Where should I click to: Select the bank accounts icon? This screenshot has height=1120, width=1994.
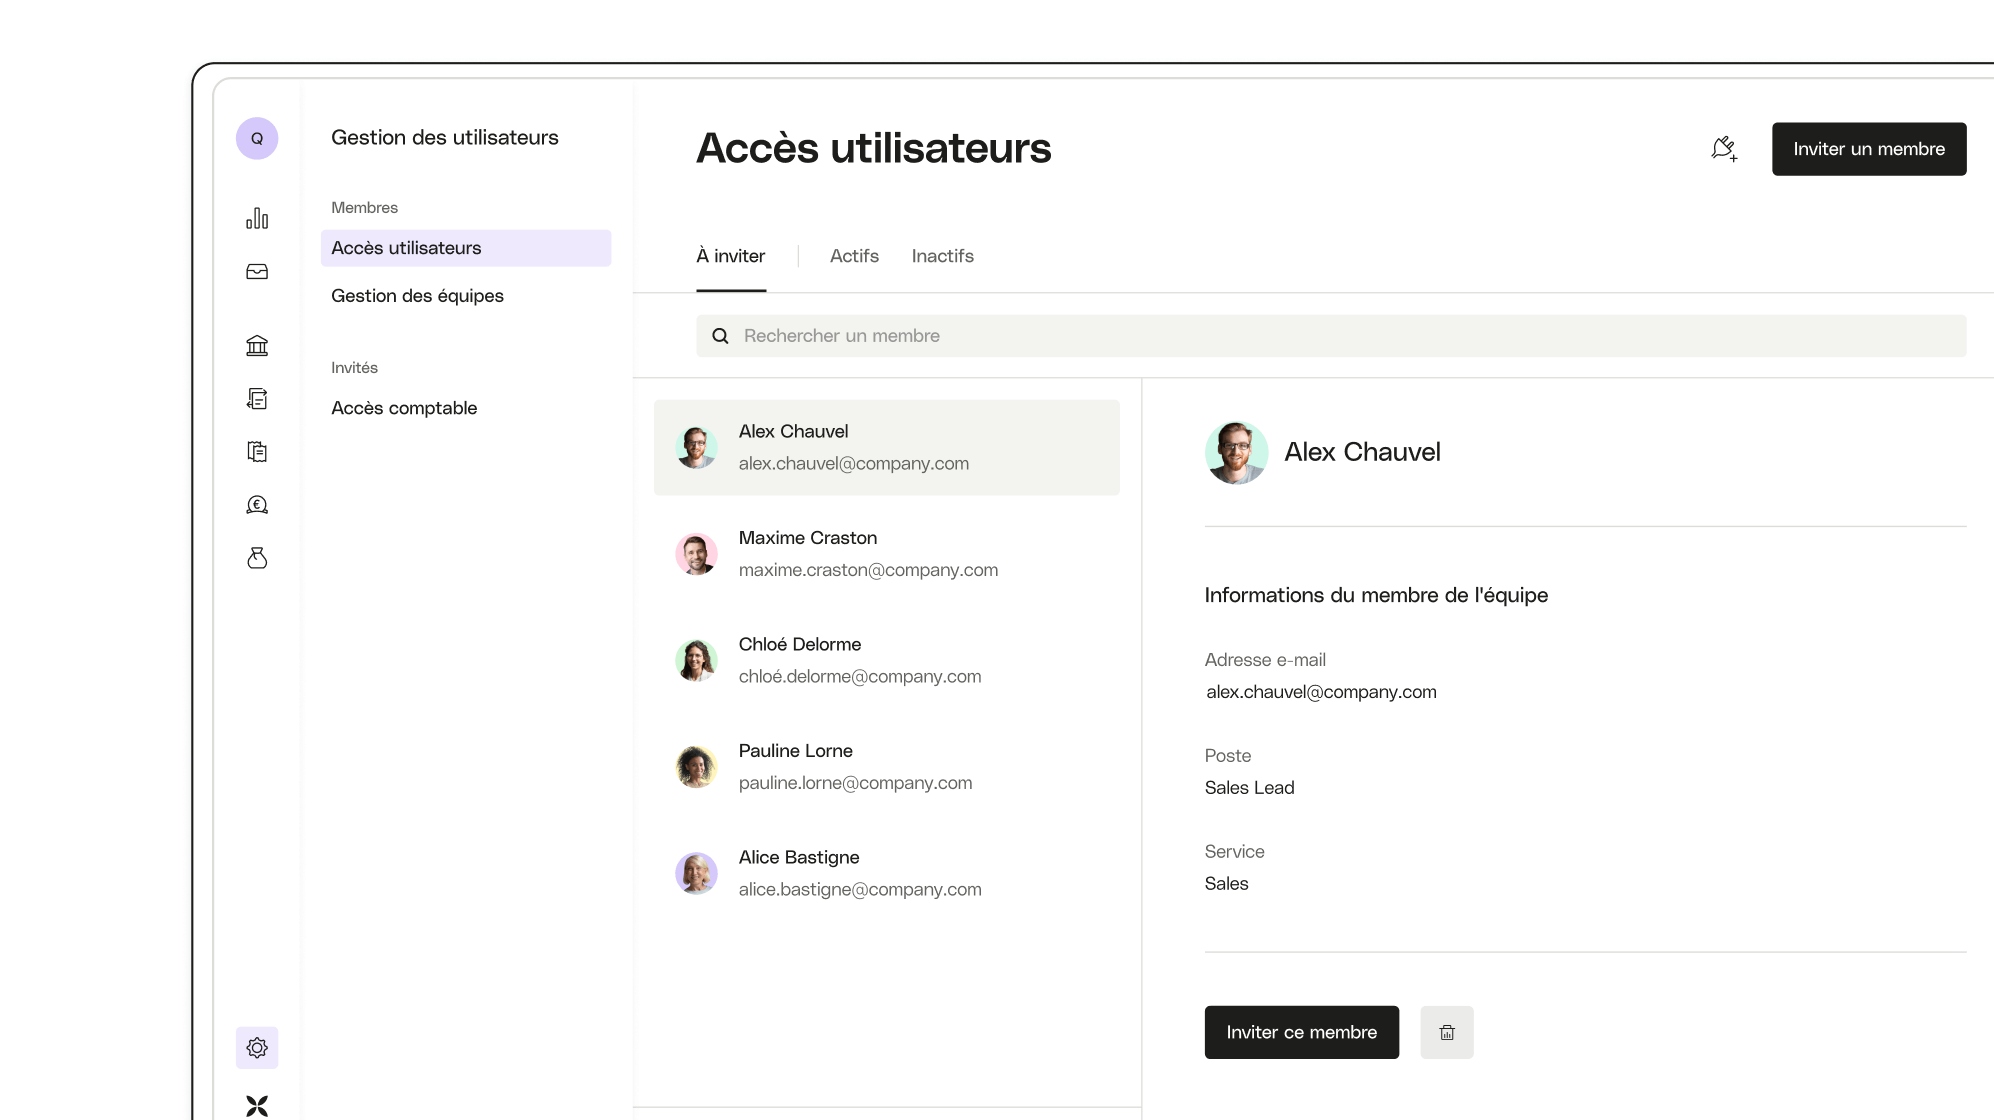[x=257, y=345]
